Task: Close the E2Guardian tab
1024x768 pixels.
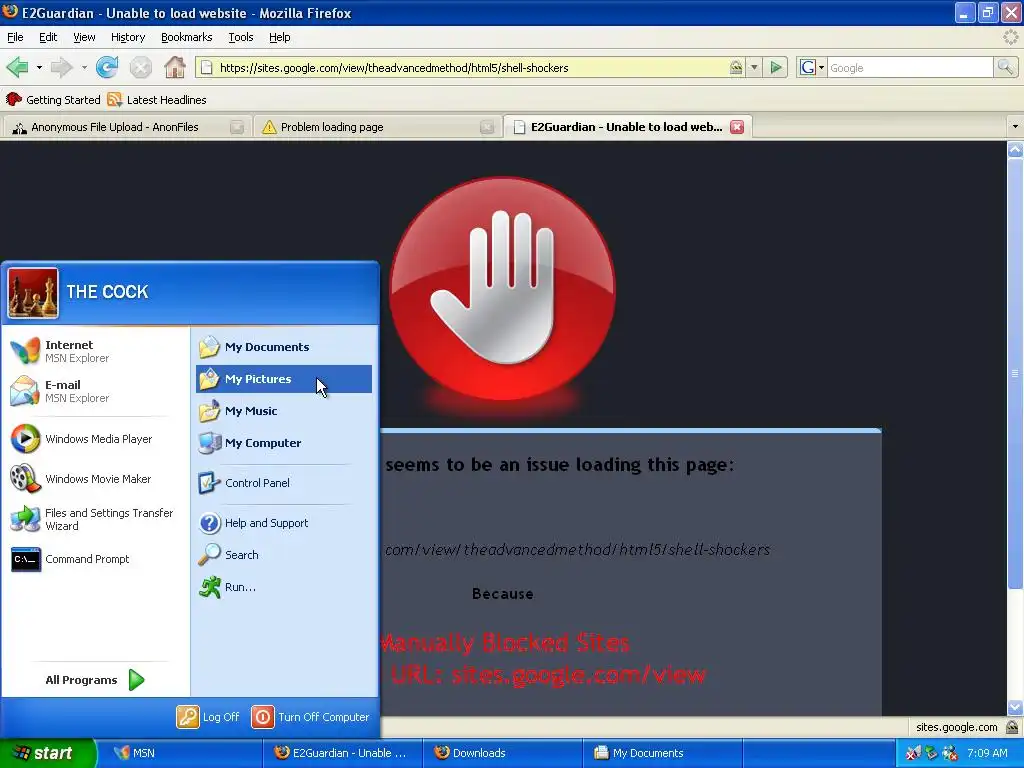Action: click(x=737, y=127)
